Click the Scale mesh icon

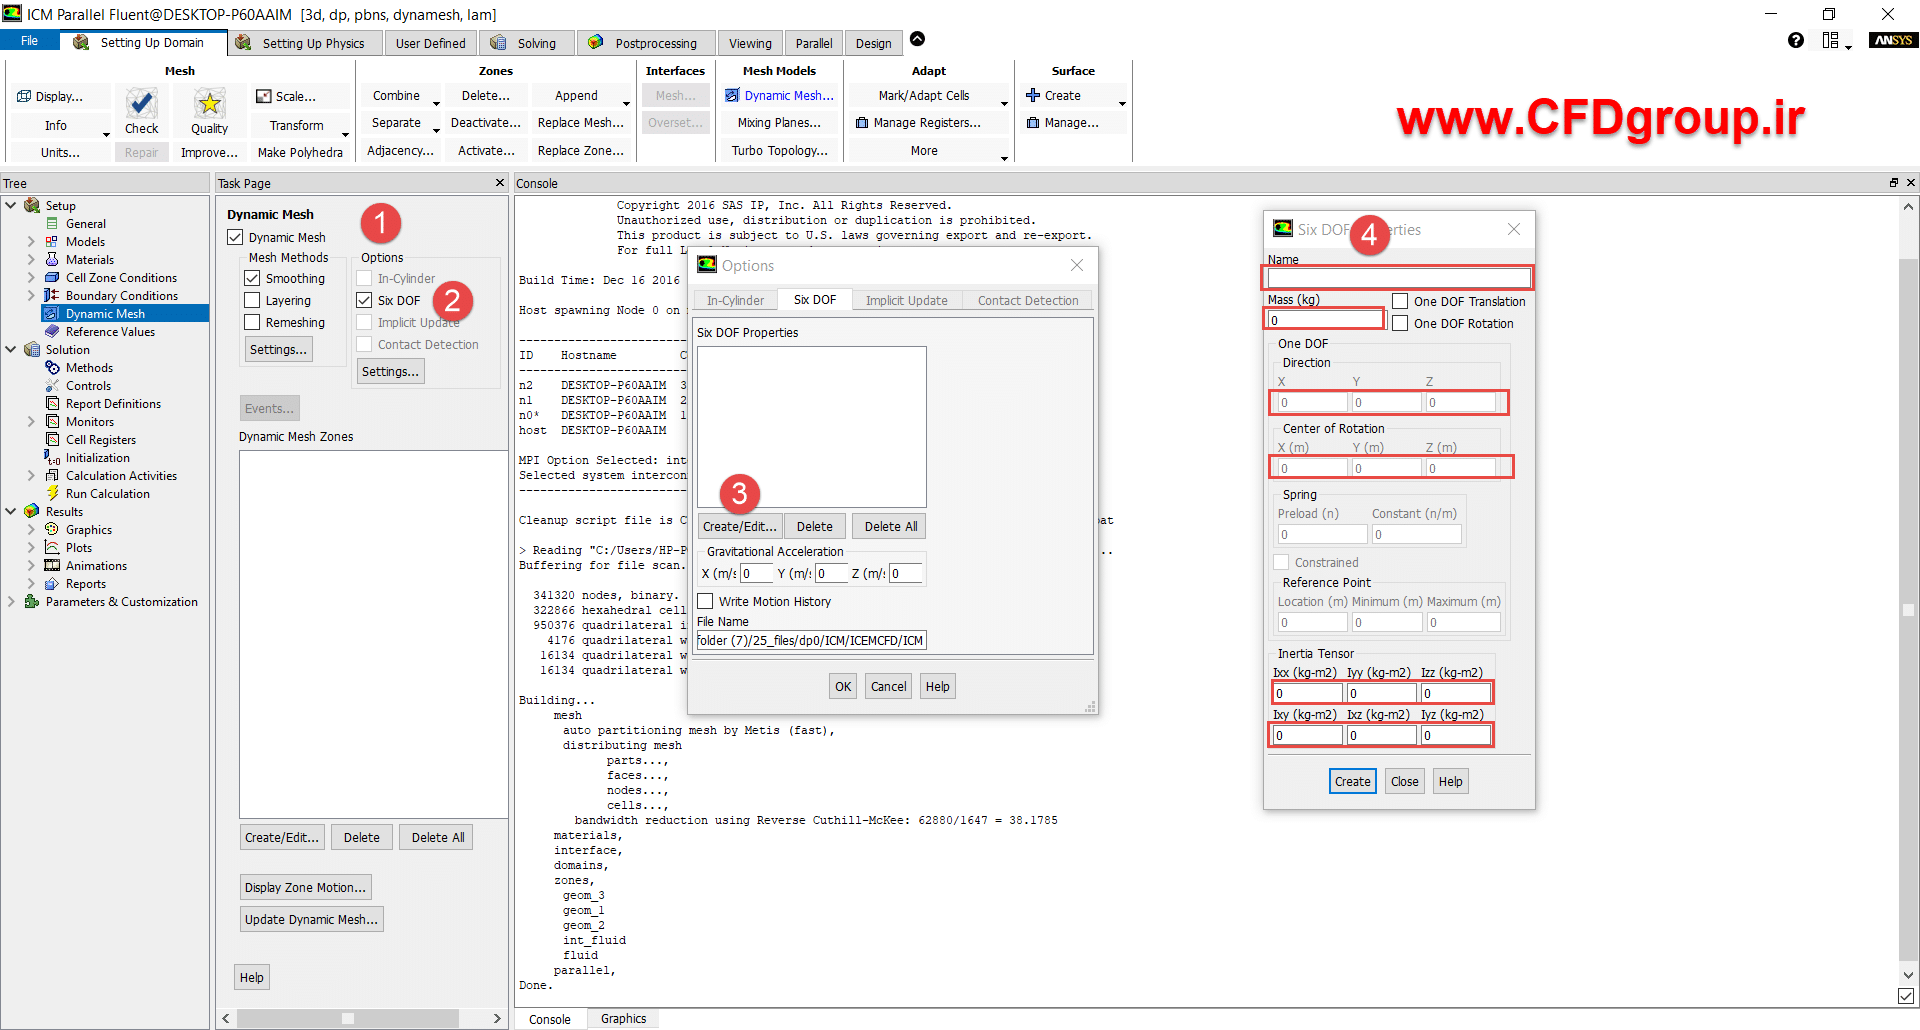point(264,96)
